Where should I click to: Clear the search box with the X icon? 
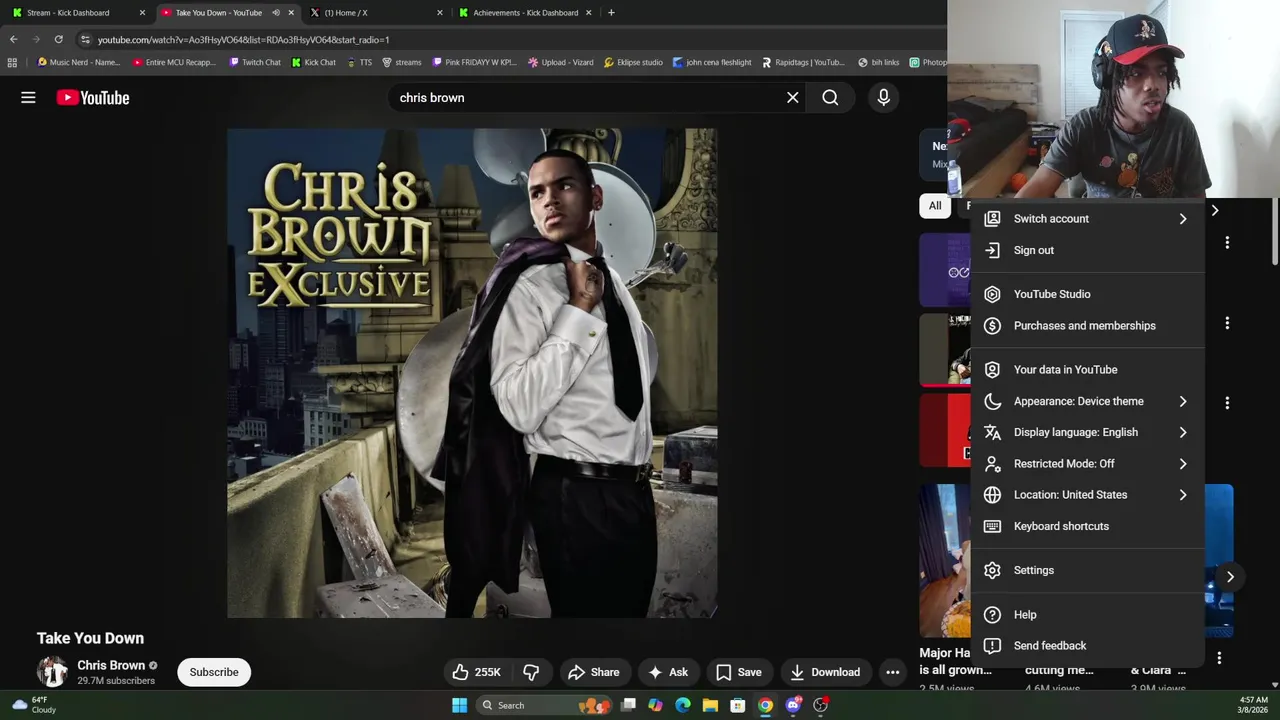tap(792, 97)
